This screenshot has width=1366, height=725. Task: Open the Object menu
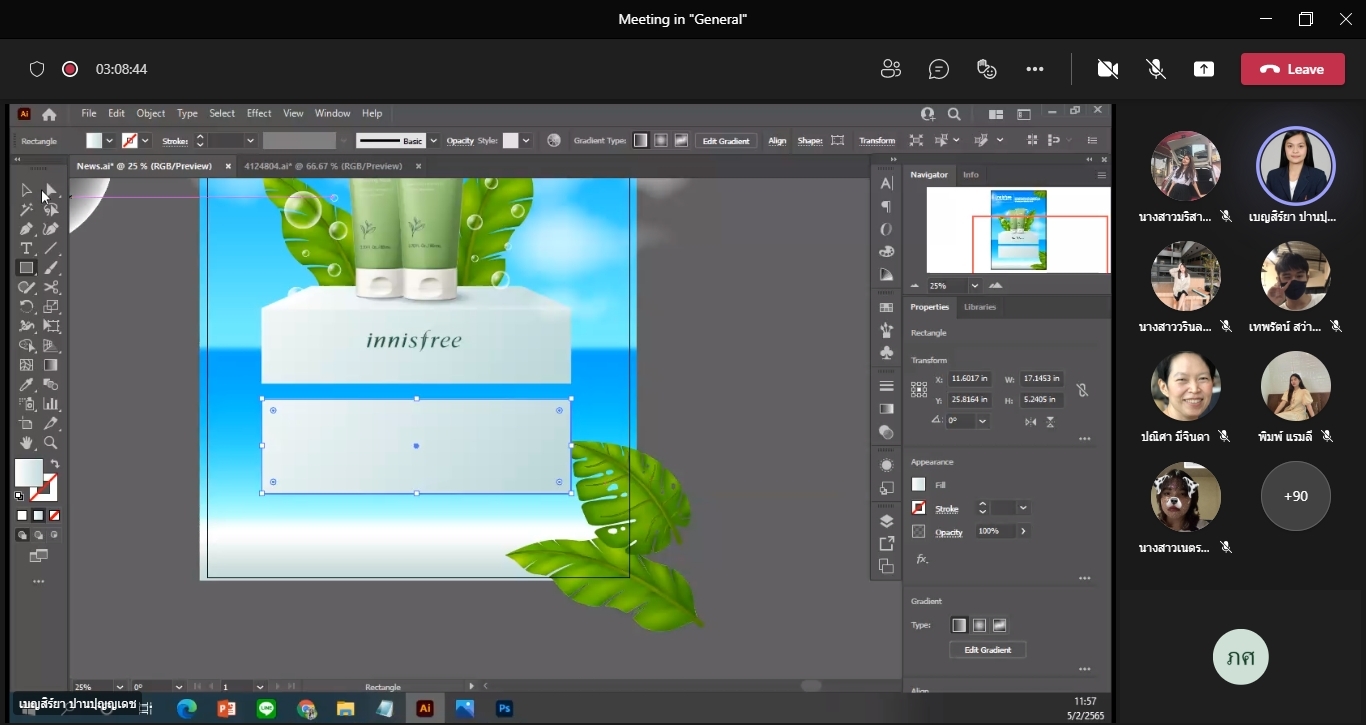tap(151, 114)
